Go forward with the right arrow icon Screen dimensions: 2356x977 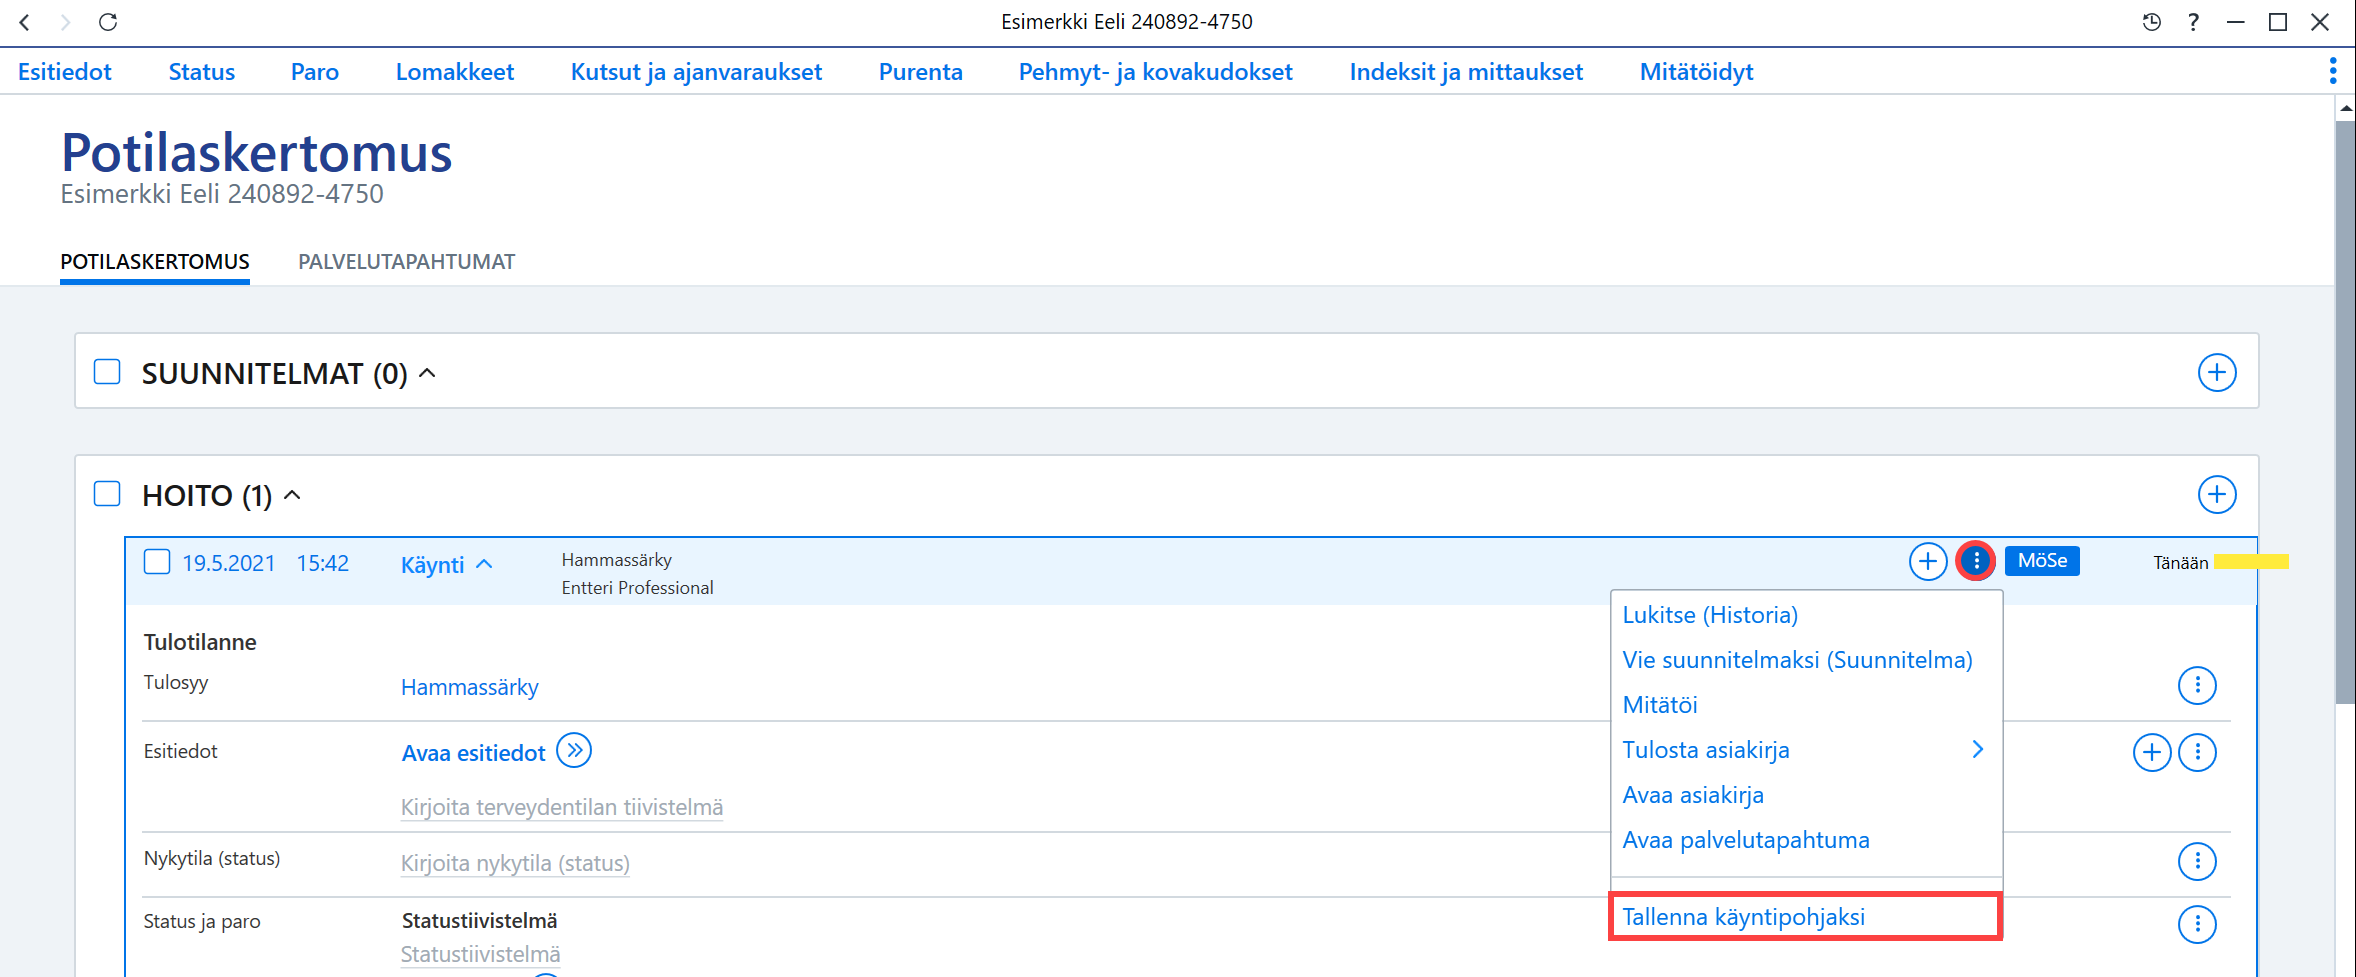point(65,22)
